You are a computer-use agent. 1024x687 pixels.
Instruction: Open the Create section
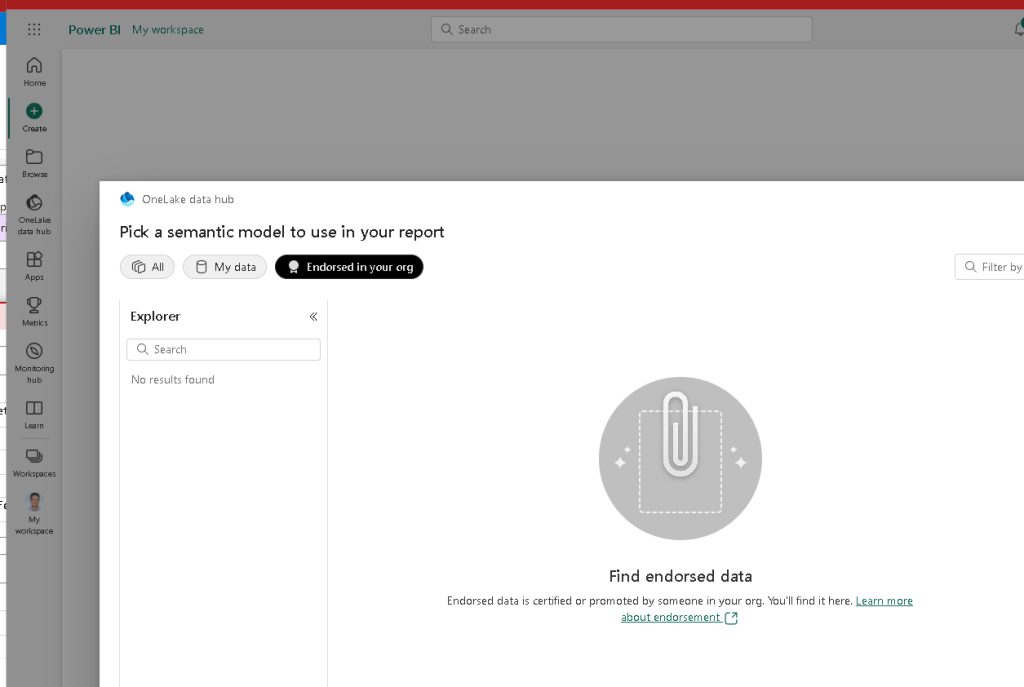(35, 118)
